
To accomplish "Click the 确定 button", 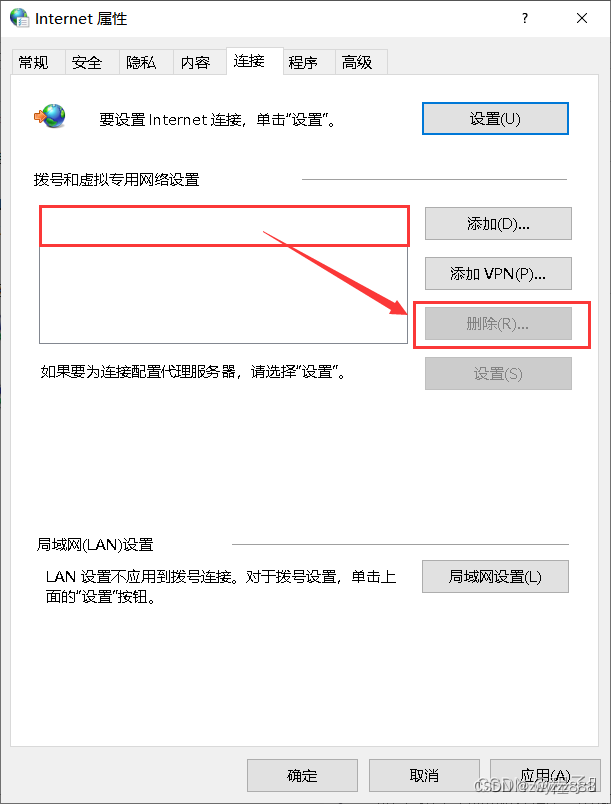I will 302,775.
